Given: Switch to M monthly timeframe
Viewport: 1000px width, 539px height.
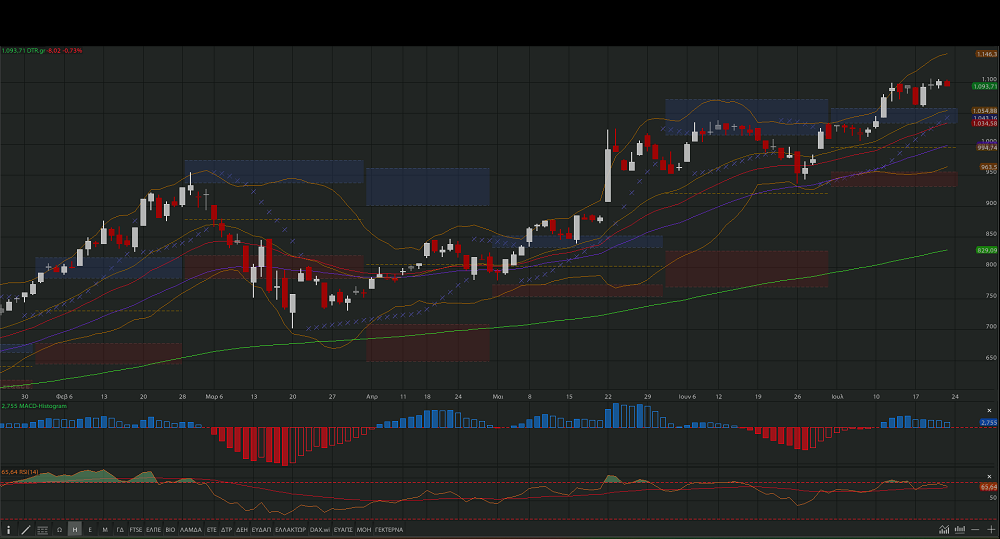Looking at the screenshot, I should 105,529.
